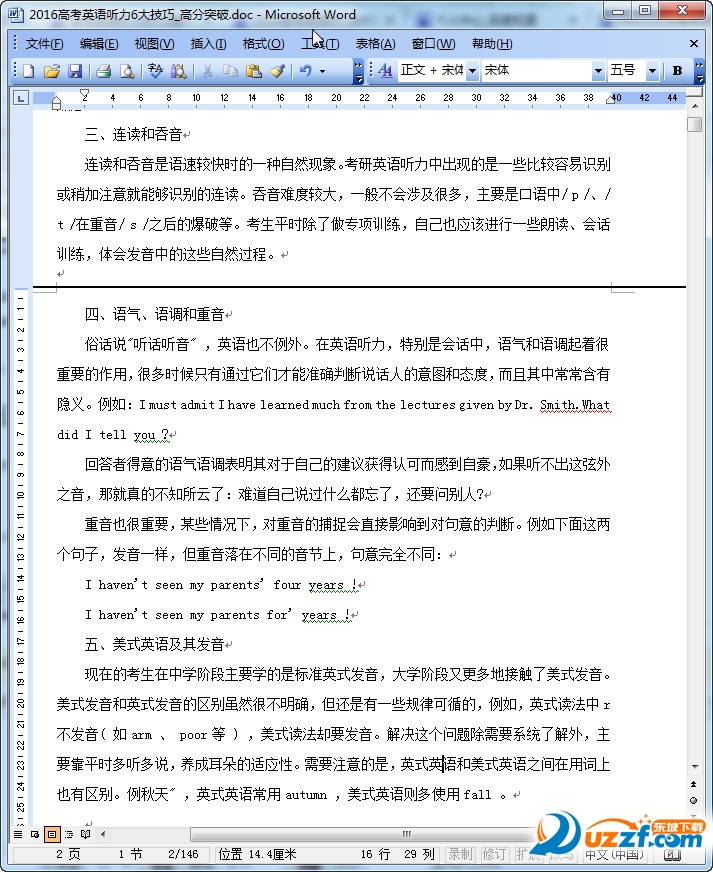Open the 表格(A) menu
The width and height of the screenshot is (713, 872).
[375, 44]
